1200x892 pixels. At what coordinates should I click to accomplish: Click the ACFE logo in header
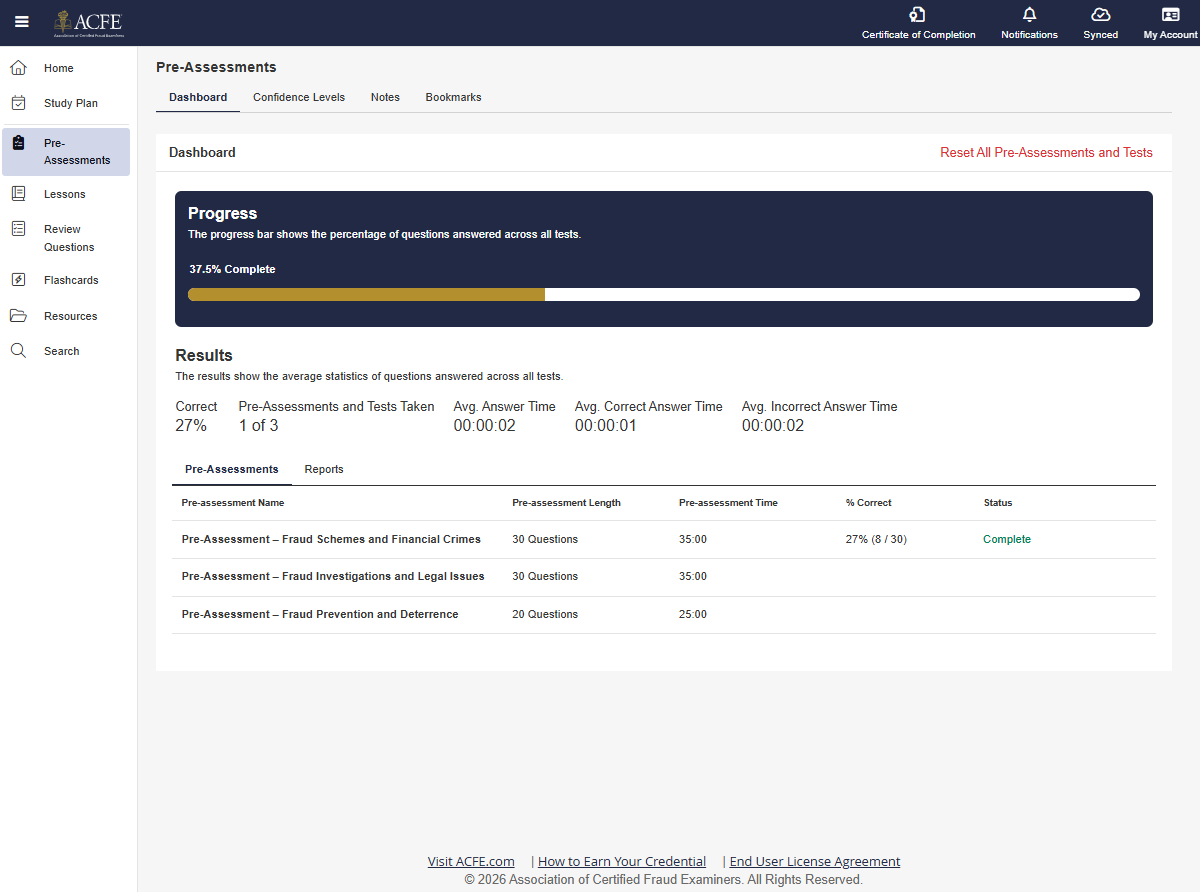point(89,22)
